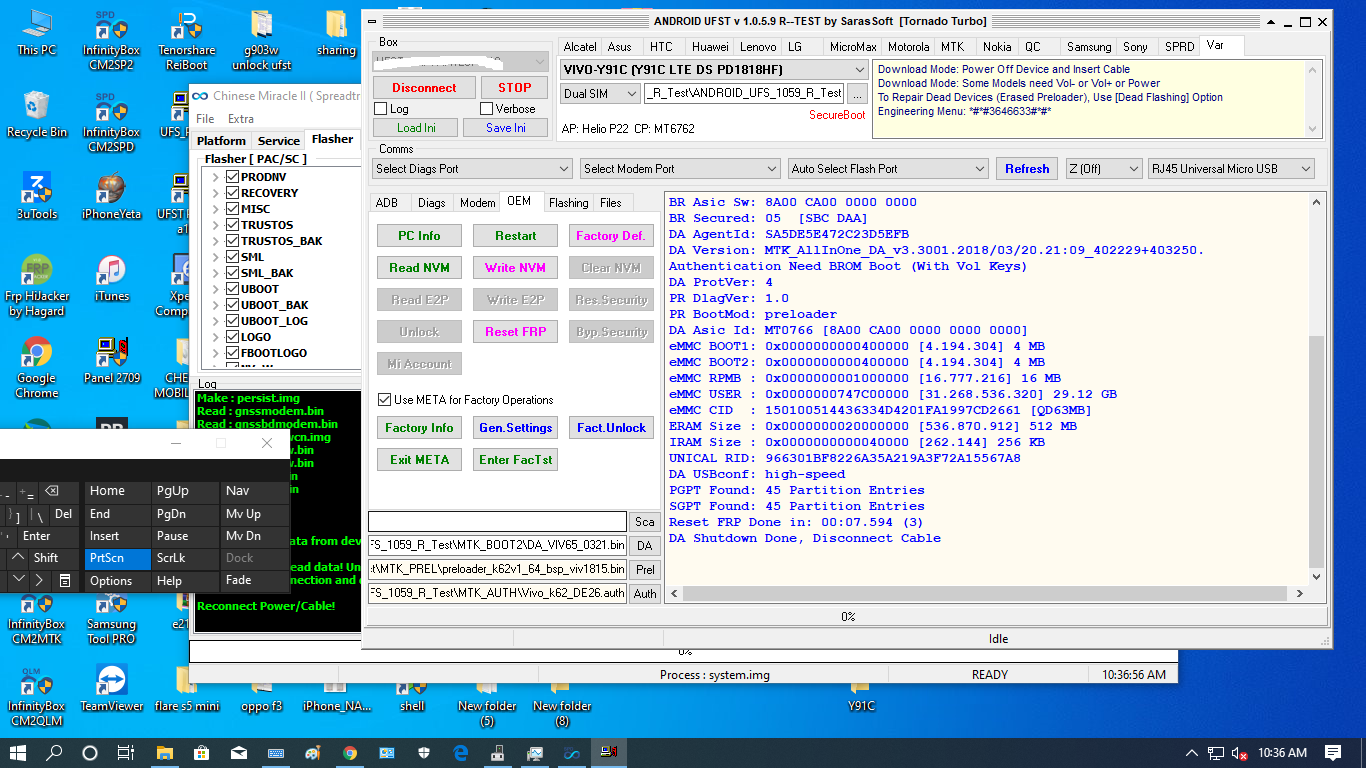Open the Dual SIM dropdown
Screen dimensions: 1366x768
pos(600,93)
